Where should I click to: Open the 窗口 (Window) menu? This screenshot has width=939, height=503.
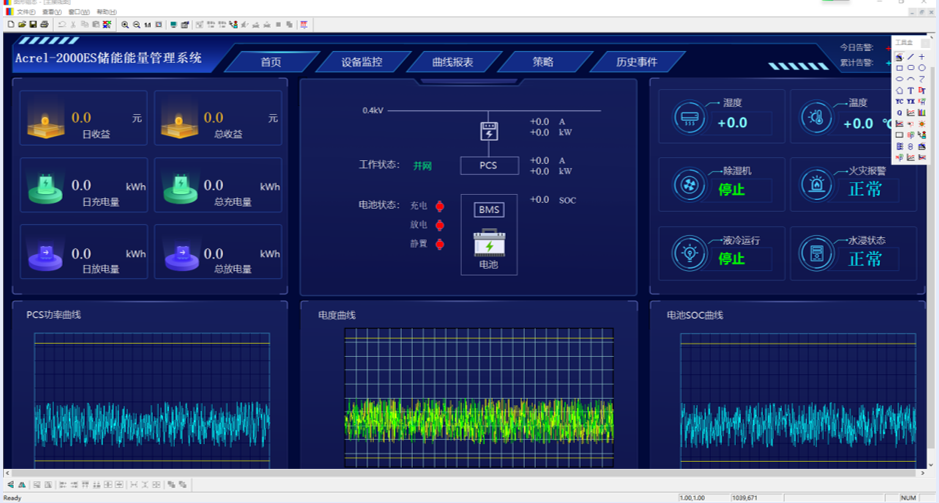pos(78,12)
